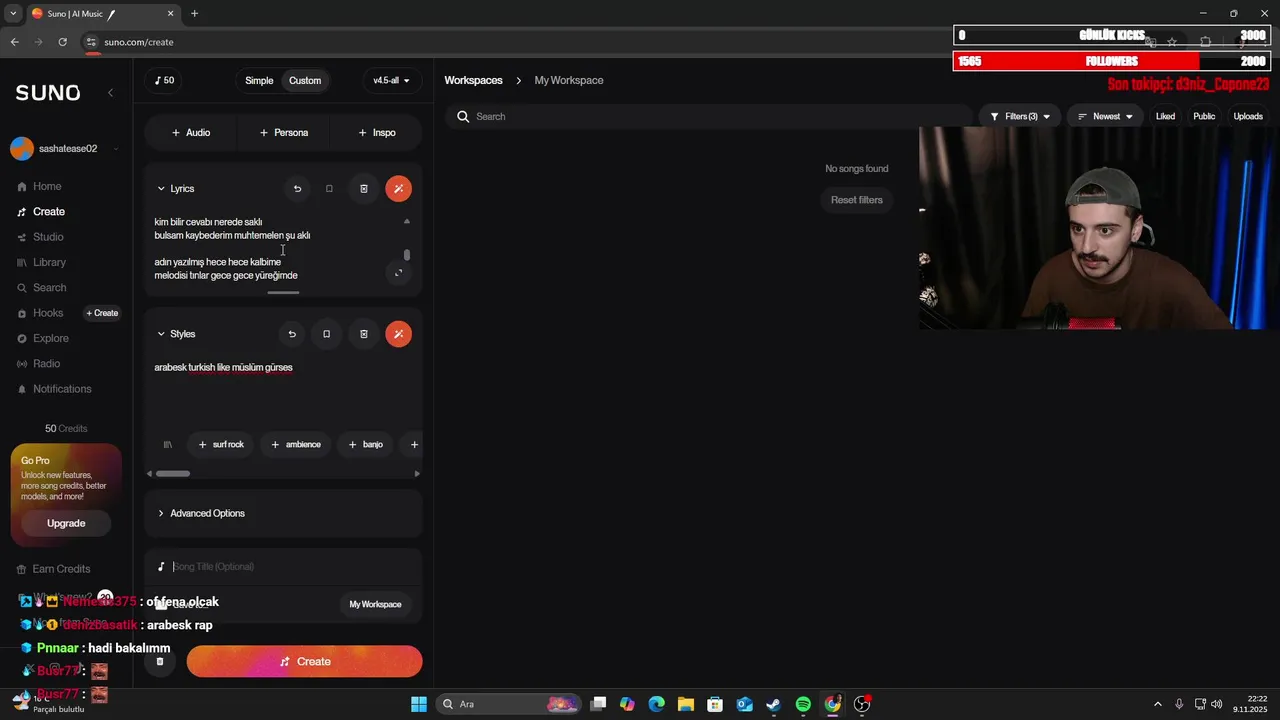
Task: Save the style prompt via bookmark icon
Action: pos(326,334)
